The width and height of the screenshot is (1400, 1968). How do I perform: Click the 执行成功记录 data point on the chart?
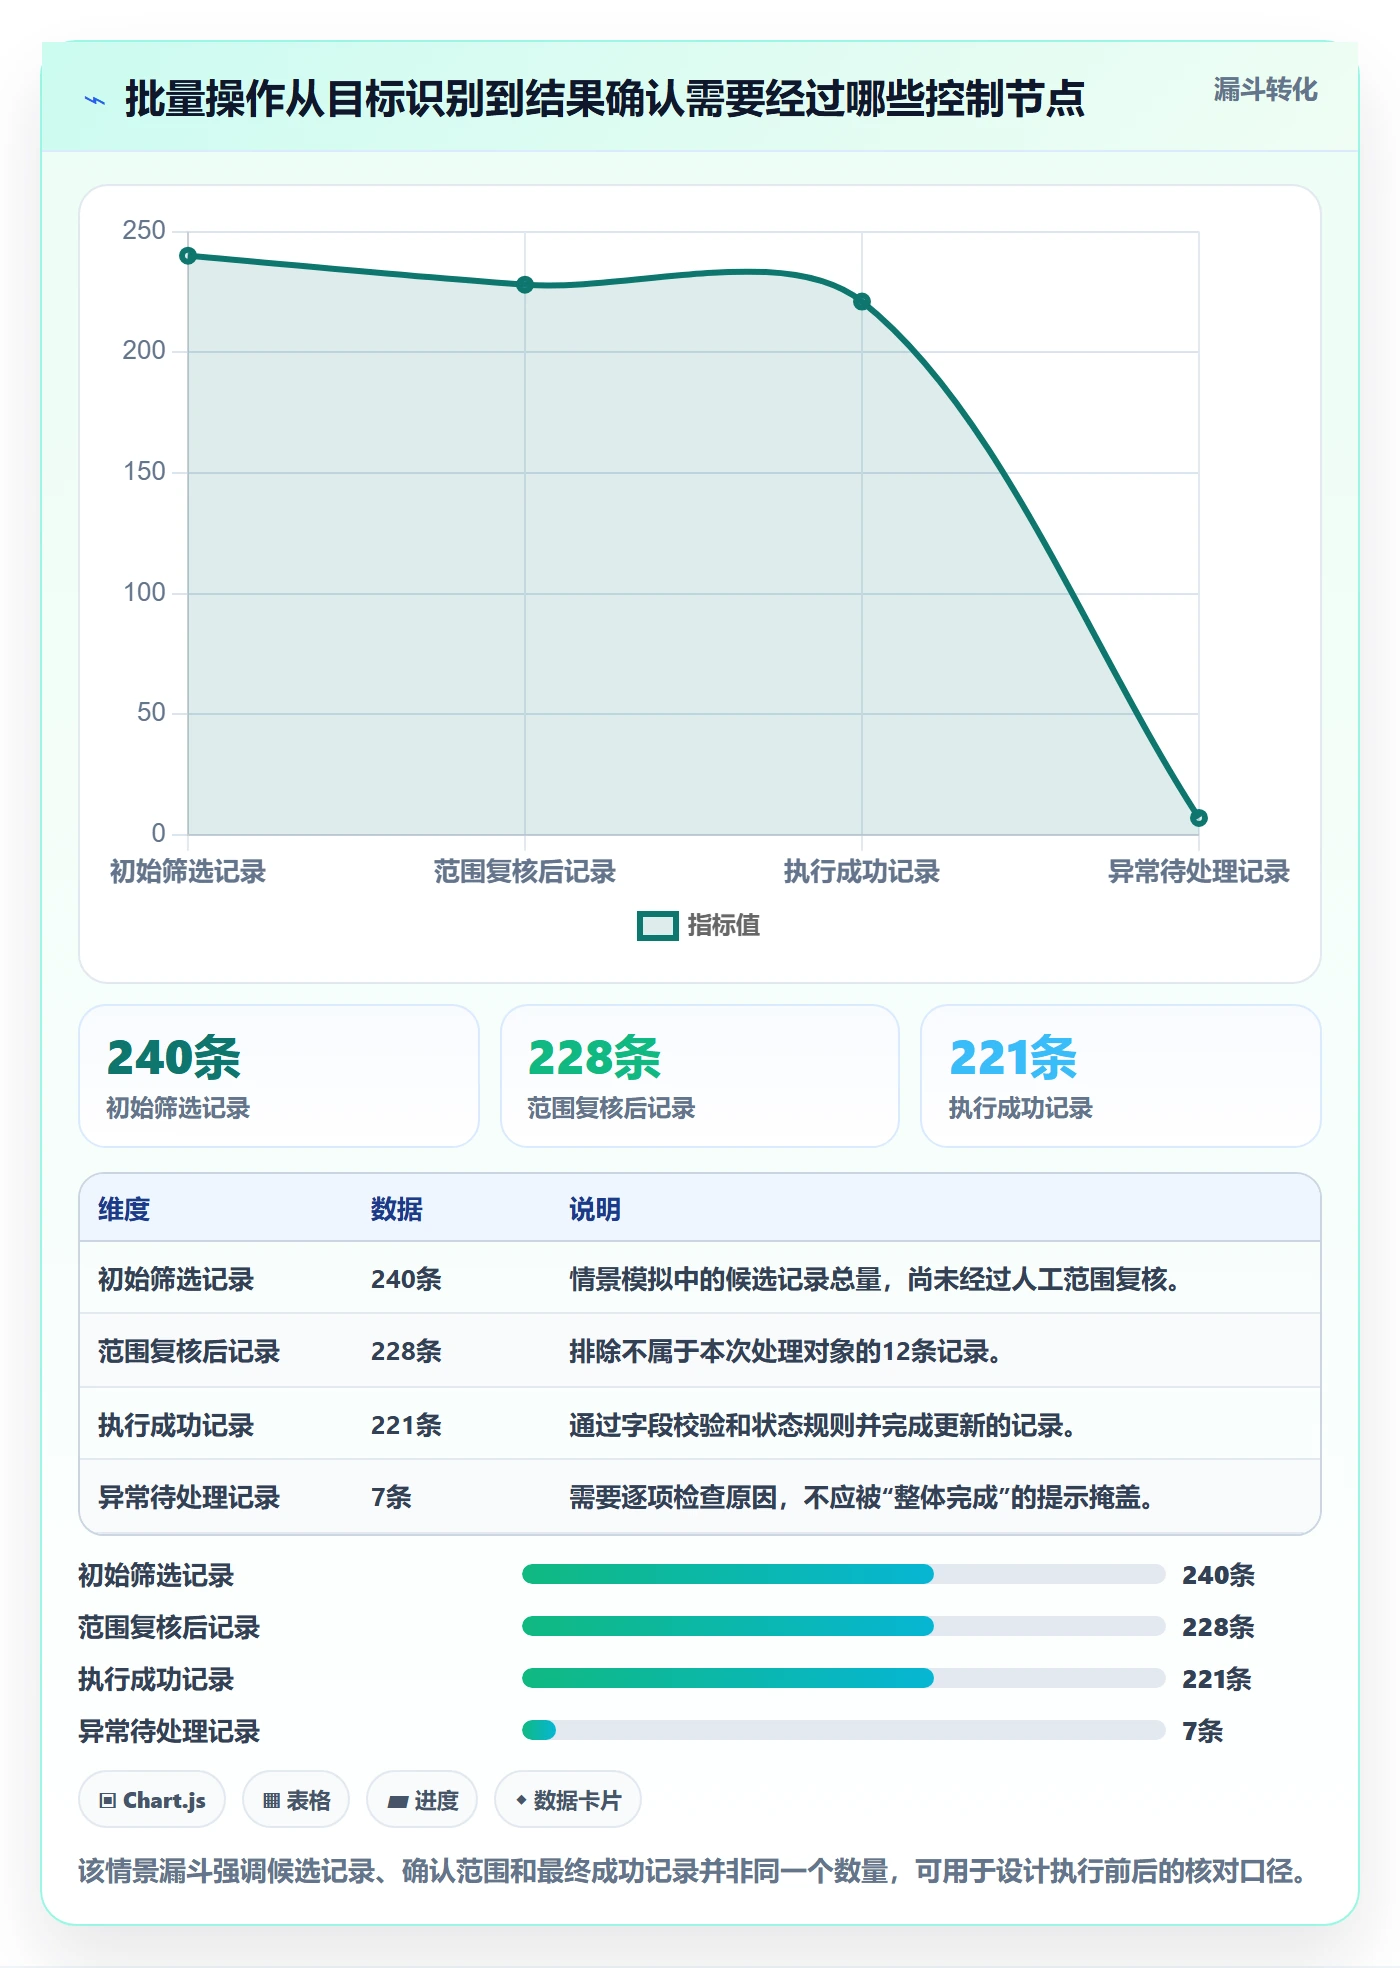pos(862,302)
